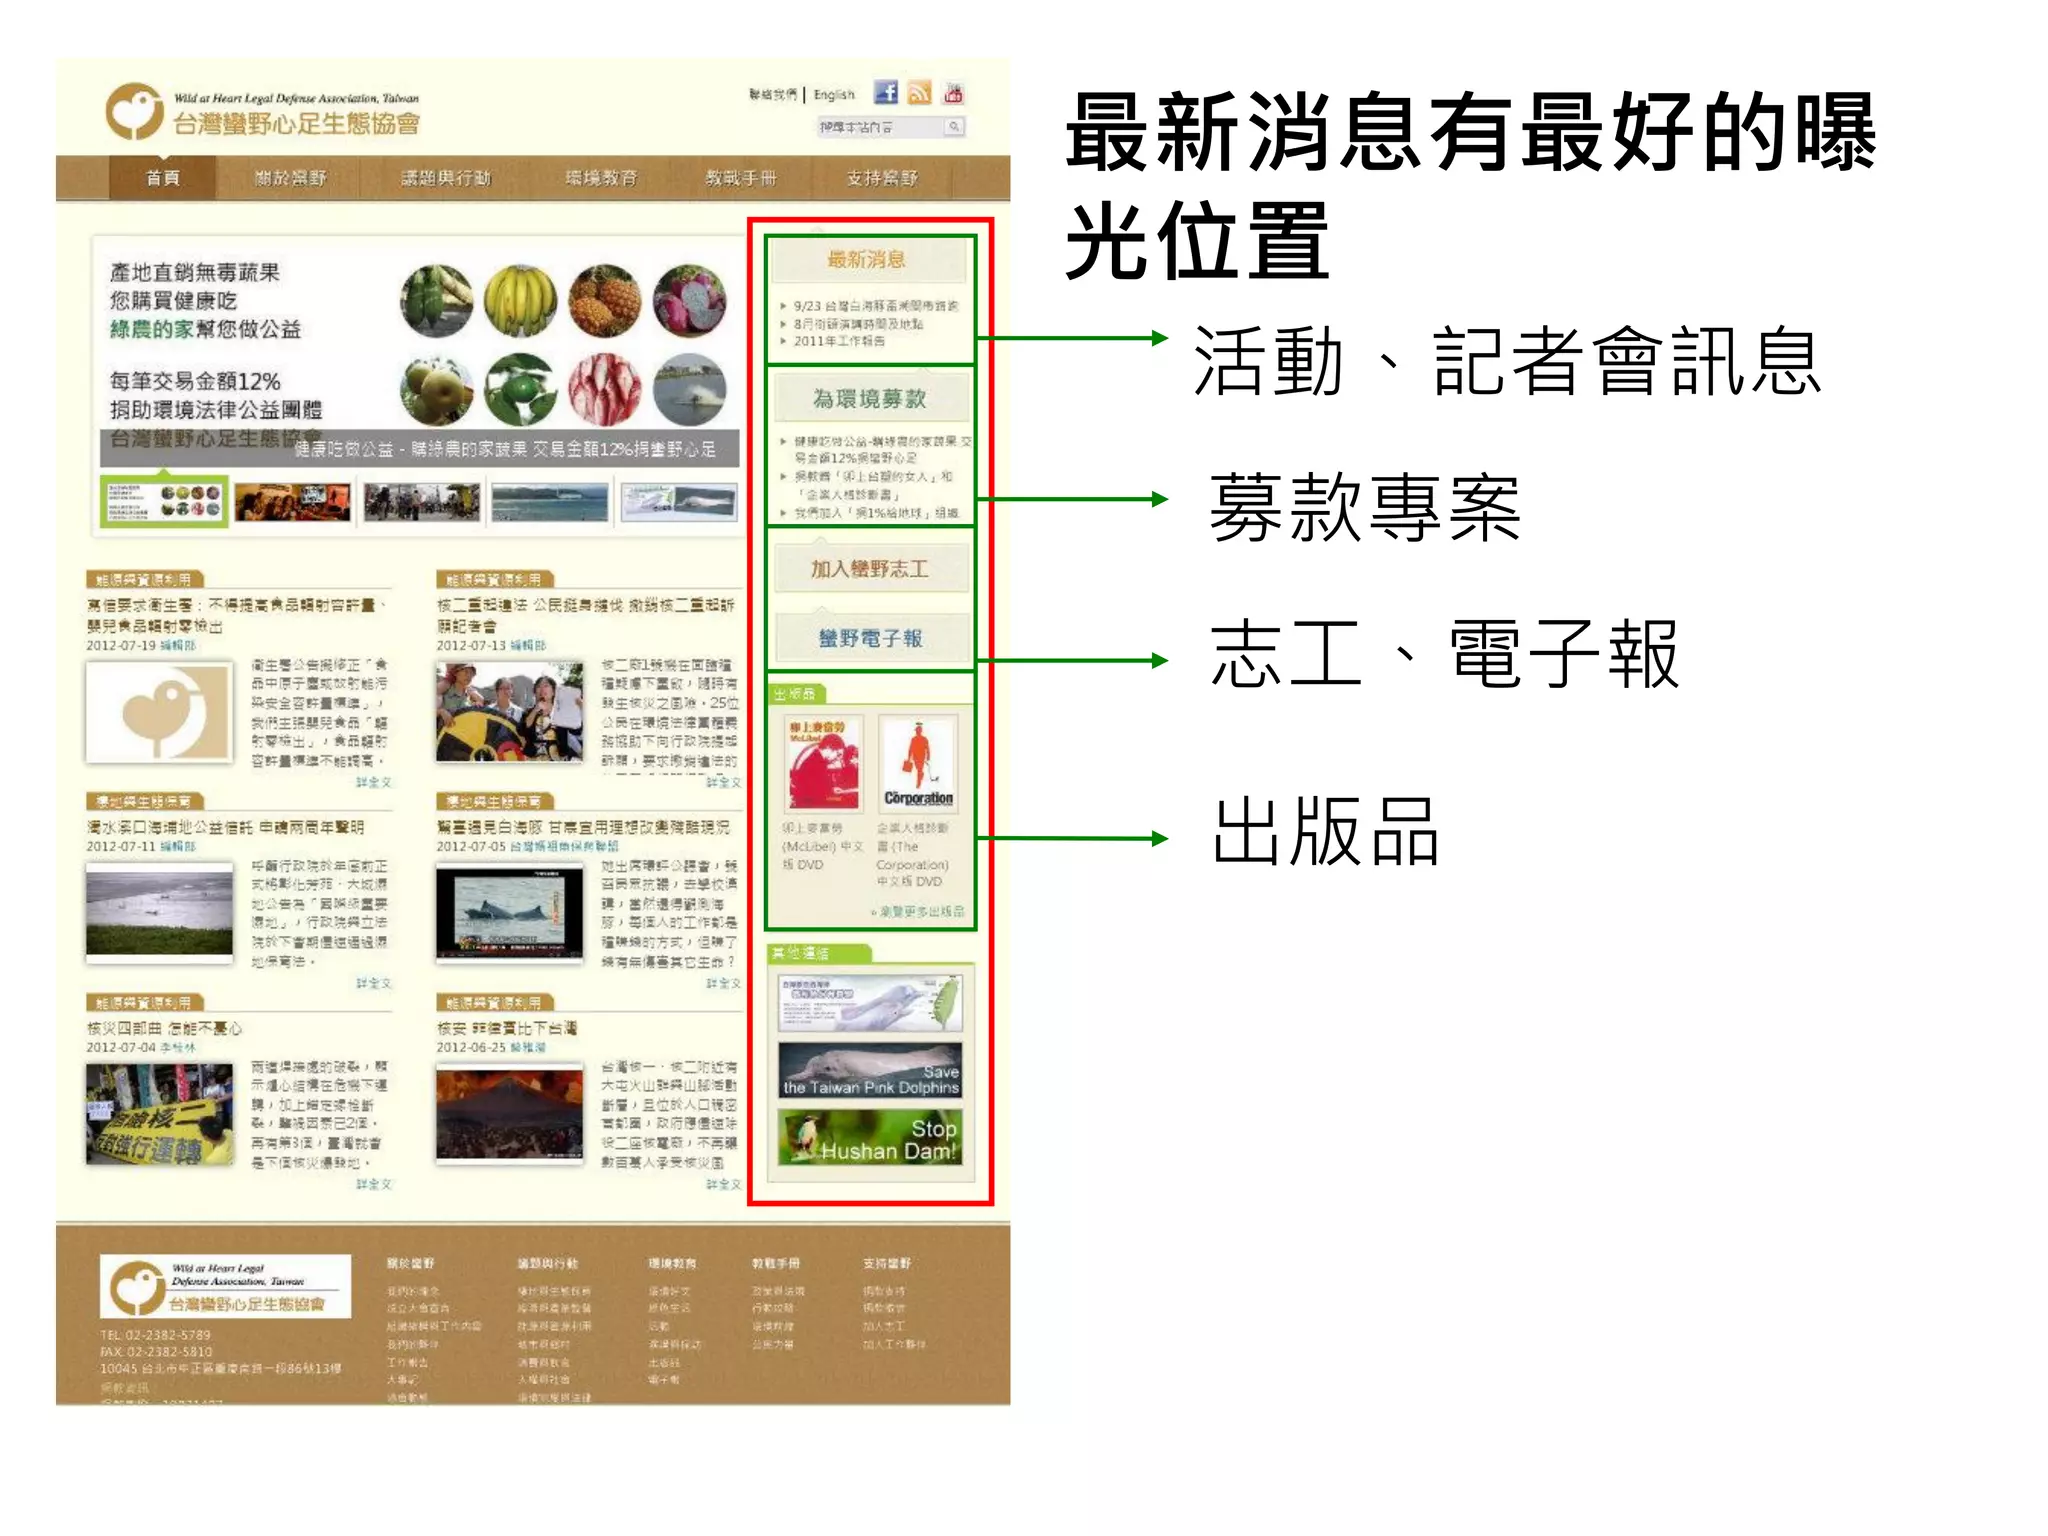Select the second slider thumbnail with crowd indoors
2048x1536 pixels.
coord(293,502)
